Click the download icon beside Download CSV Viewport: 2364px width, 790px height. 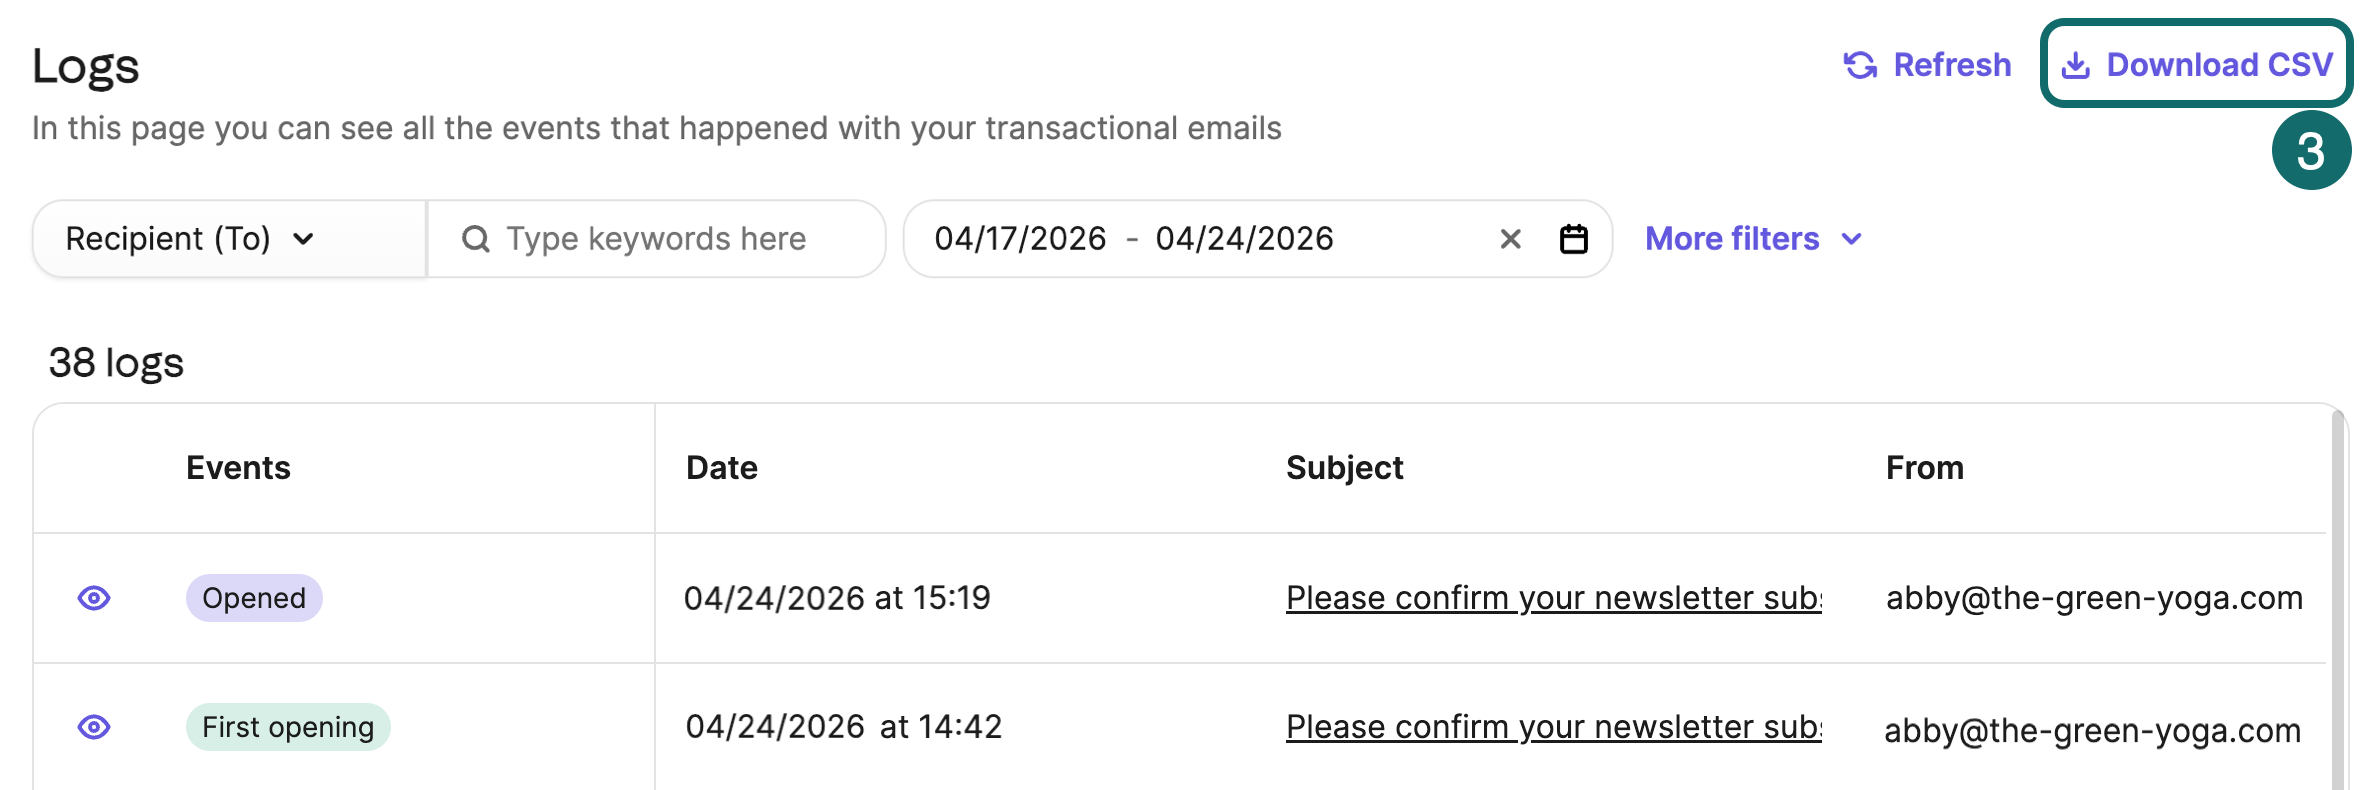coord(2078,64)
